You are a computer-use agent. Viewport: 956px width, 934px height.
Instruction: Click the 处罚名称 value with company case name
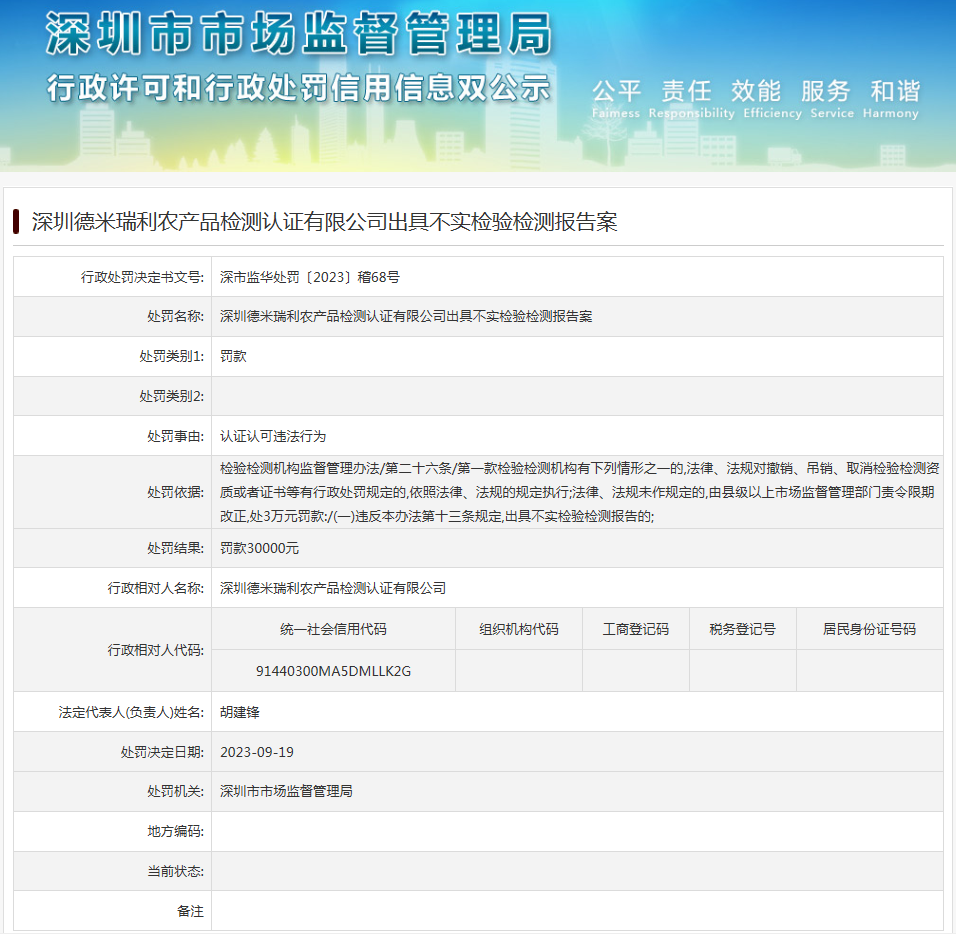click(x=406, y=316)
